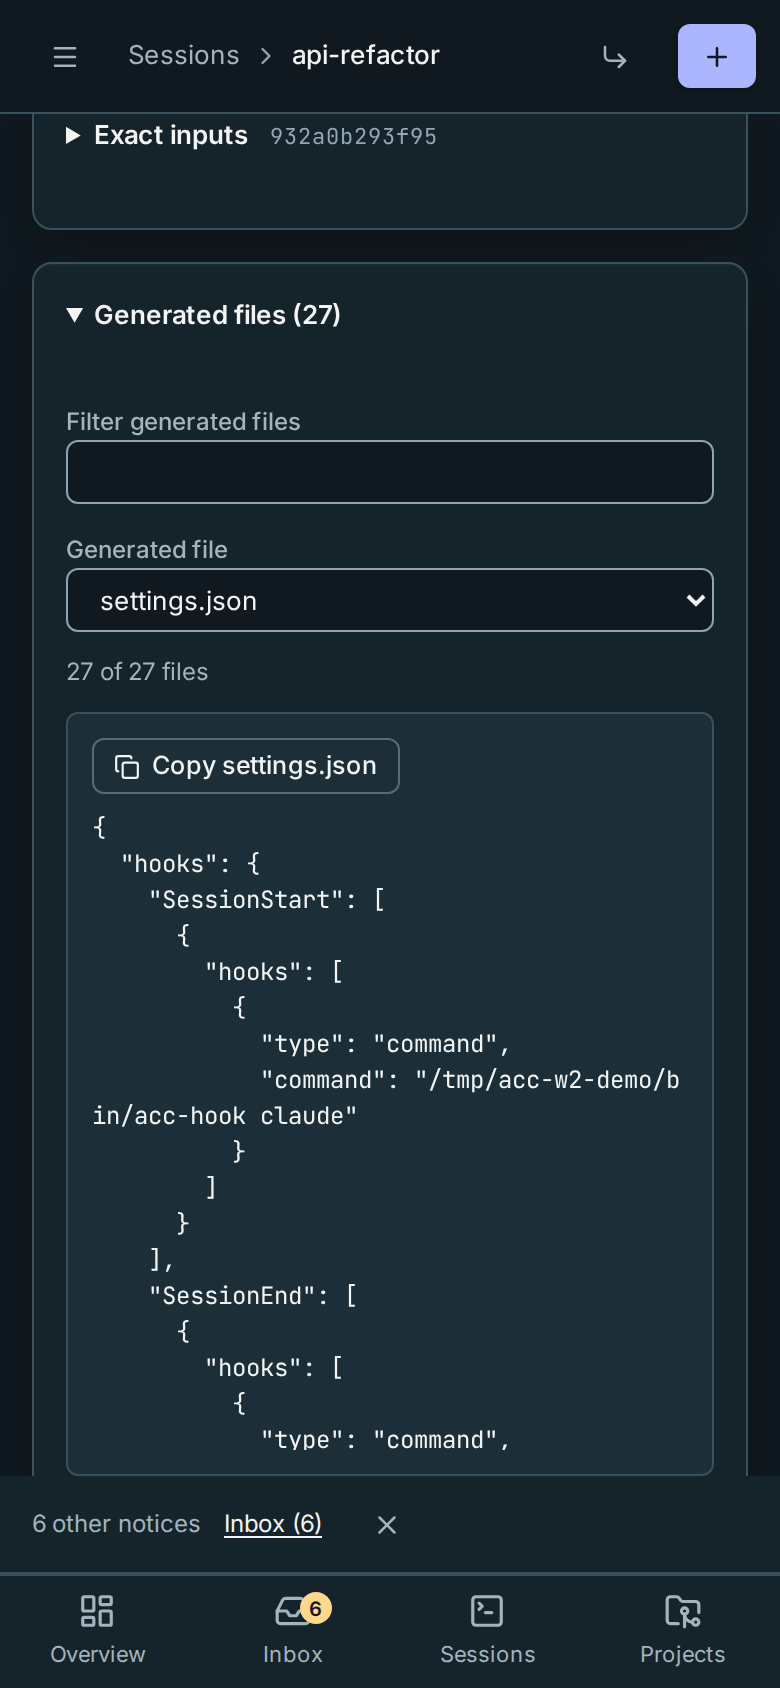Open the hamburger navigation menu

pos(65,56)
